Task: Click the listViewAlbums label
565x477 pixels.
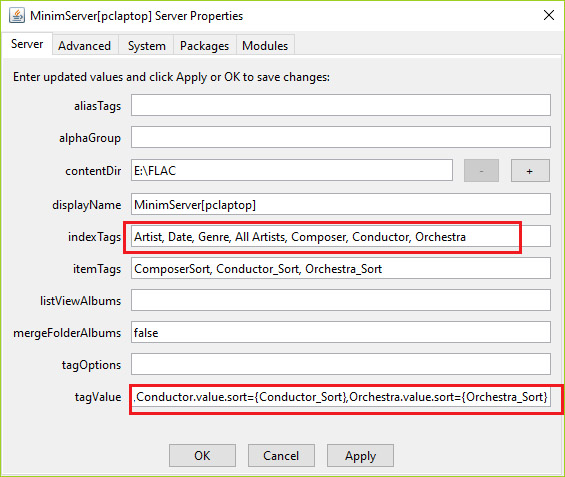Action: tap(81, 301)
